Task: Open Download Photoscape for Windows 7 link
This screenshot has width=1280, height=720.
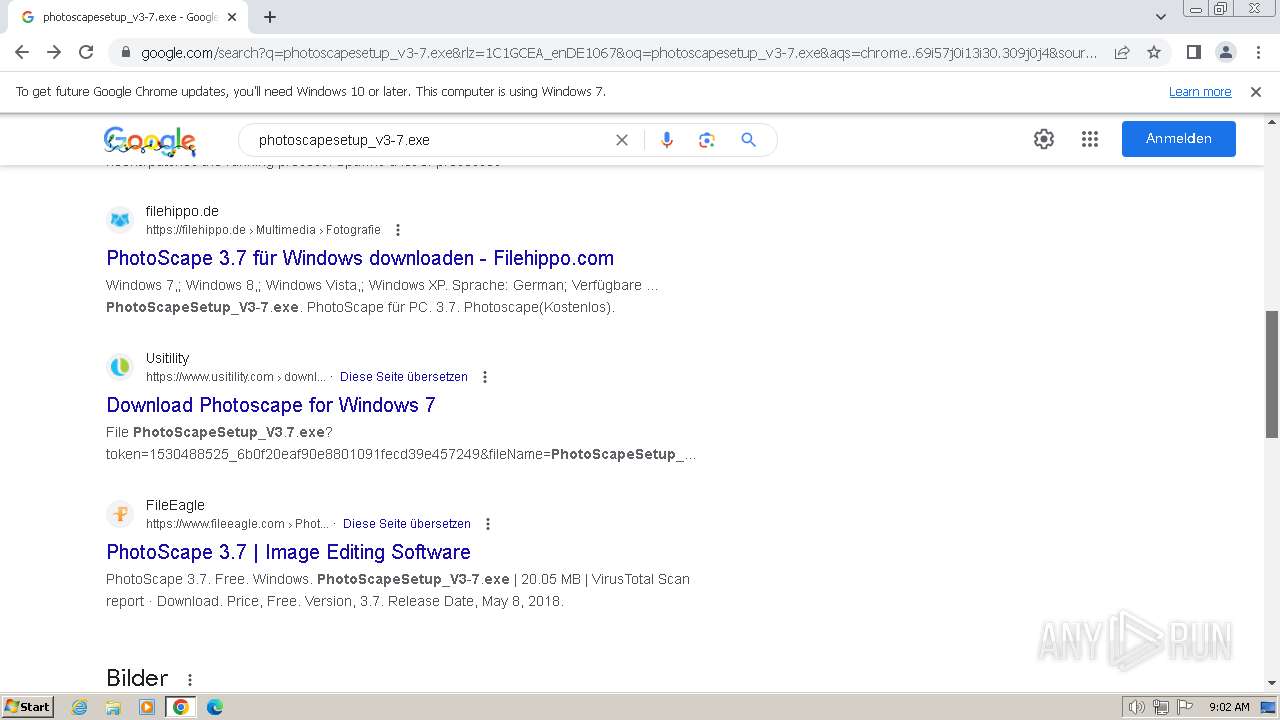Action: tap(271, 405)
